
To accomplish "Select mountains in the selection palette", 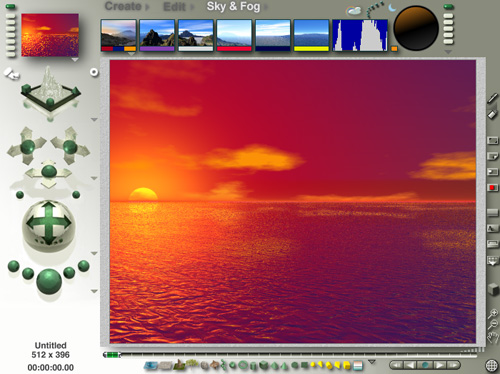I will [x=179, y=365].
